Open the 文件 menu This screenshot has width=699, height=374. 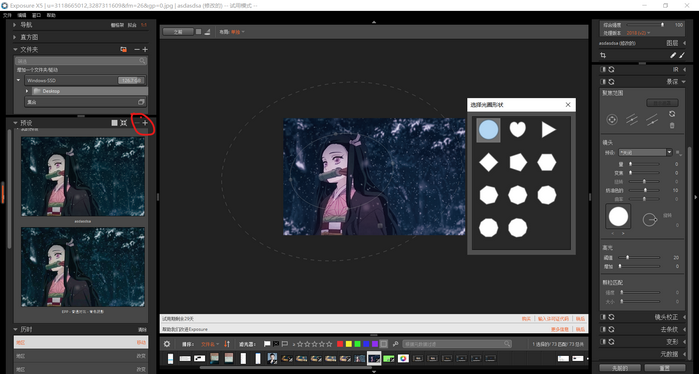click(x=7, y=15)
